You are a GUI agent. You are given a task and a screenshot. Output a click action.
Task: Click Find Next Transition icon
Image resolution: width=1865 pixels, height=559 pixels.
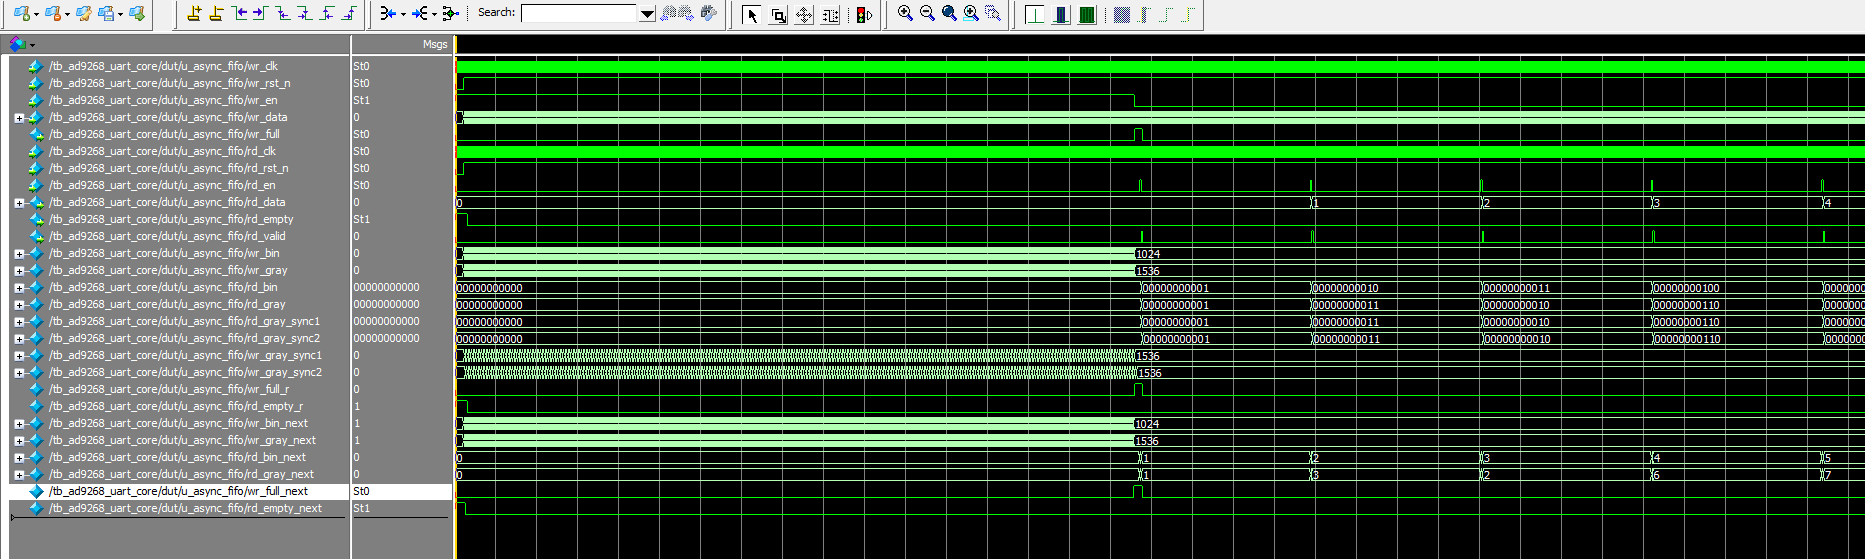(x=261, y=13)
